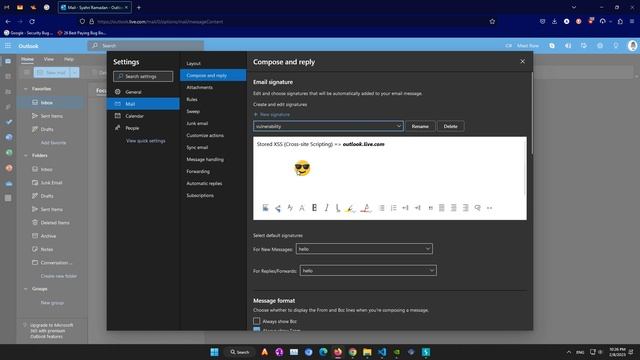Open Outlook settings gear in header
640x360 pixels.
pyautogui.click(x=600, y=46)
